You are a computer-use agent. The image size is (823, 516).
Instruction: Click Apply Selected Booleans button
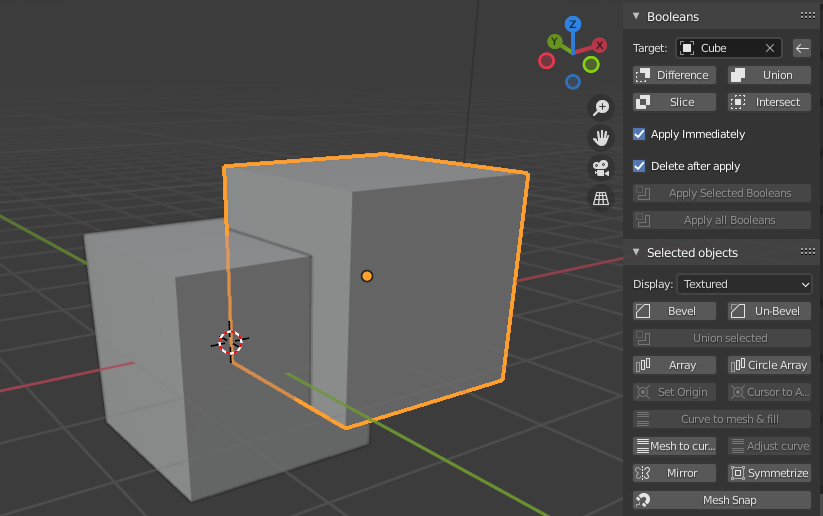coord(722,193)
